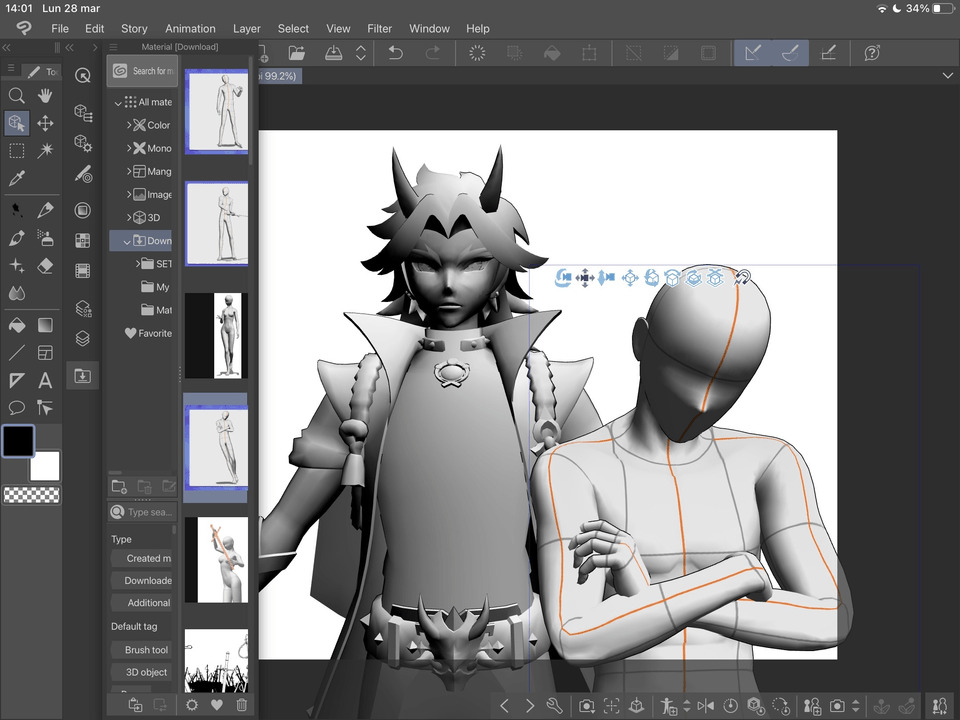Toggle Snap to Ruler in command bar
The image size is (960, 720).
(753, 53)
